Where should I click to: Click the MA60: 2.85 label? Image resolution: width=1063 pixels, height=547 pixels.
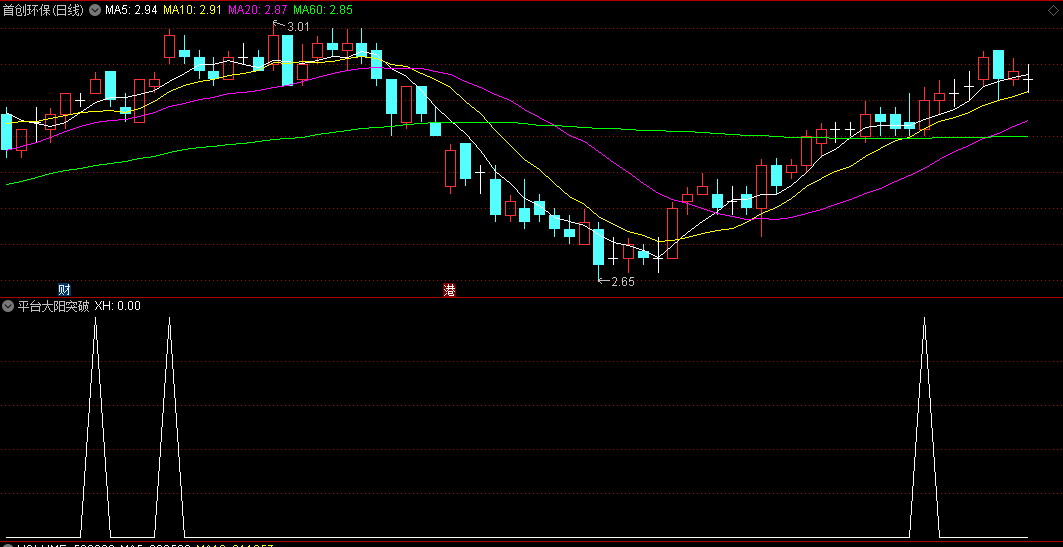point(323,10)
